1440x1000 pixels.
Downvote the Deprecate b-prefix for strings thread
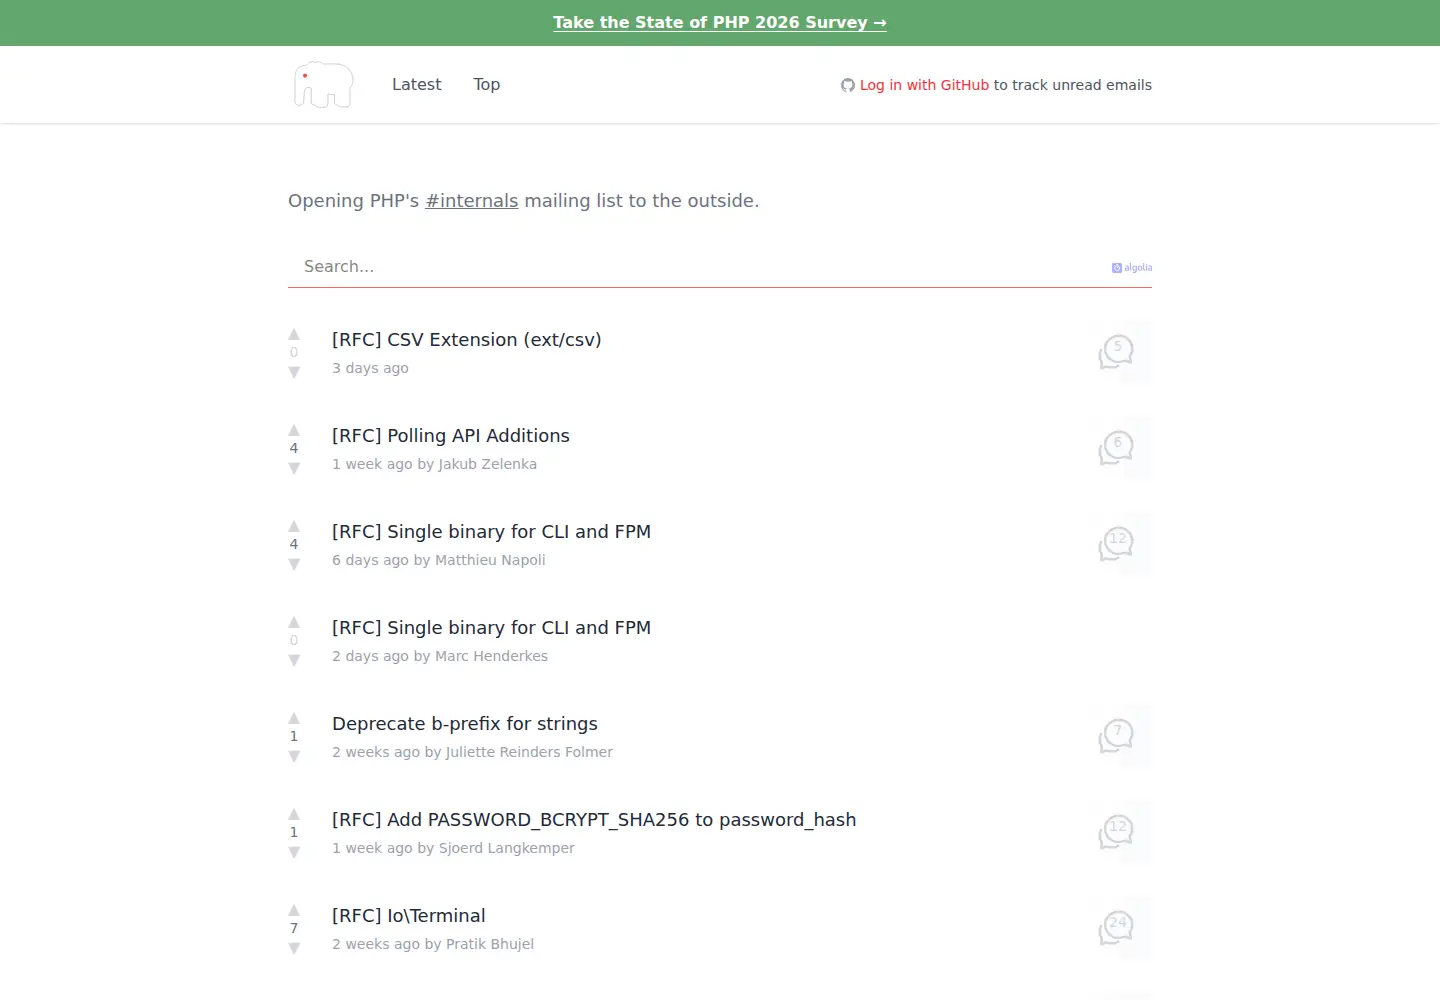294,756
